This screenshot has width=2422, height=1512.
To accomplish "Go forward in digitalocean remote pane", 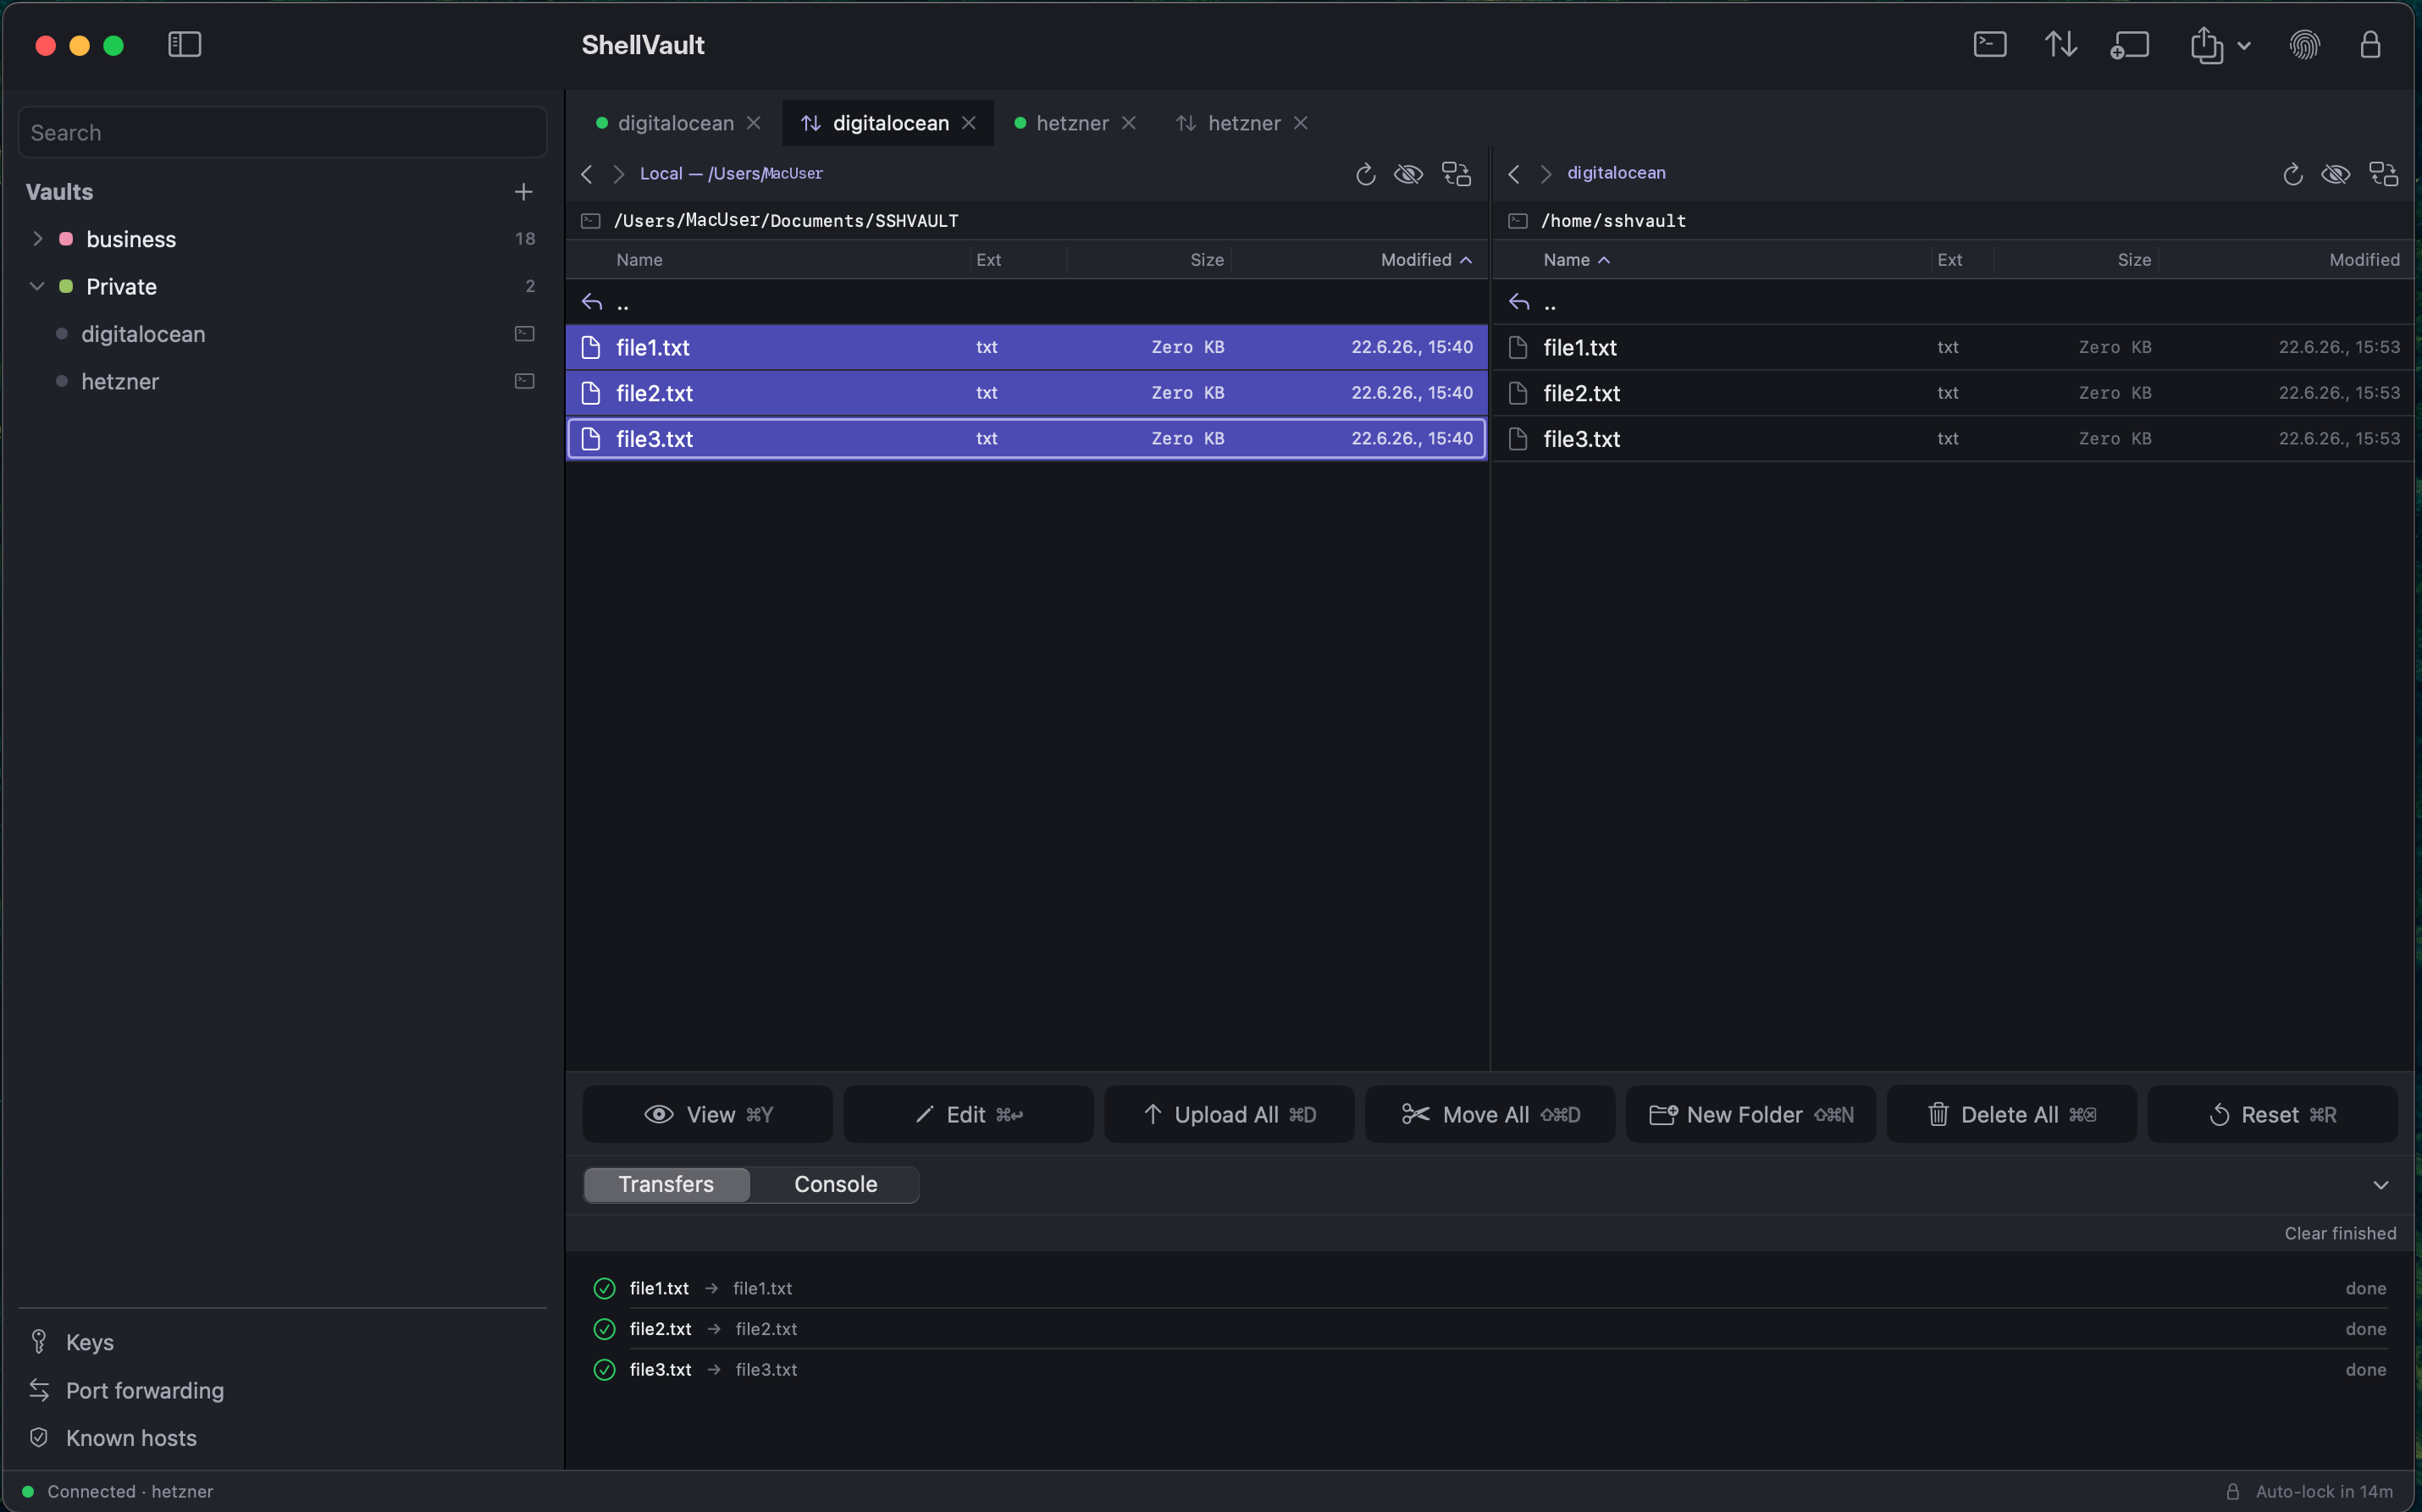I will [x=1546, y=174].
